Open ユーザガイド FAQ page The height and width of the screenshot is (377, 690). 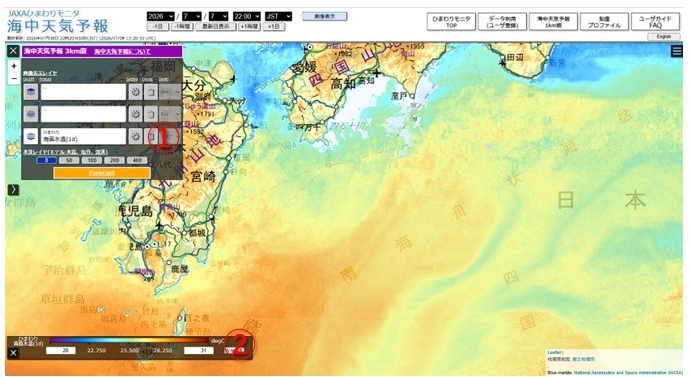click(x=655, y=22)
